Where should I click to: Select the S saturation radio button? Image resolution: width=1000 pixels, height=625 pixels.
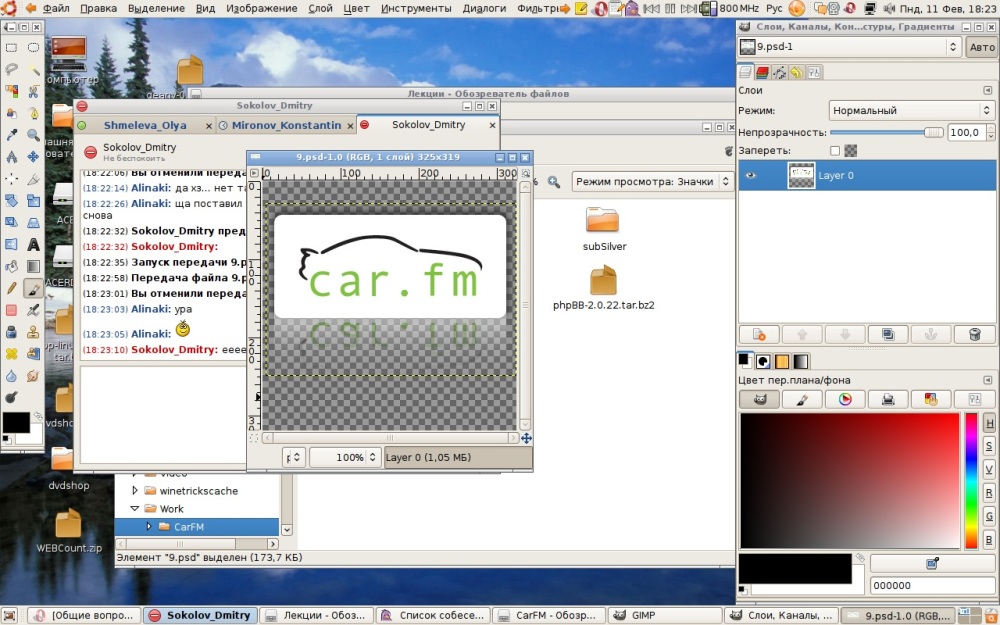tap(989, 446)
